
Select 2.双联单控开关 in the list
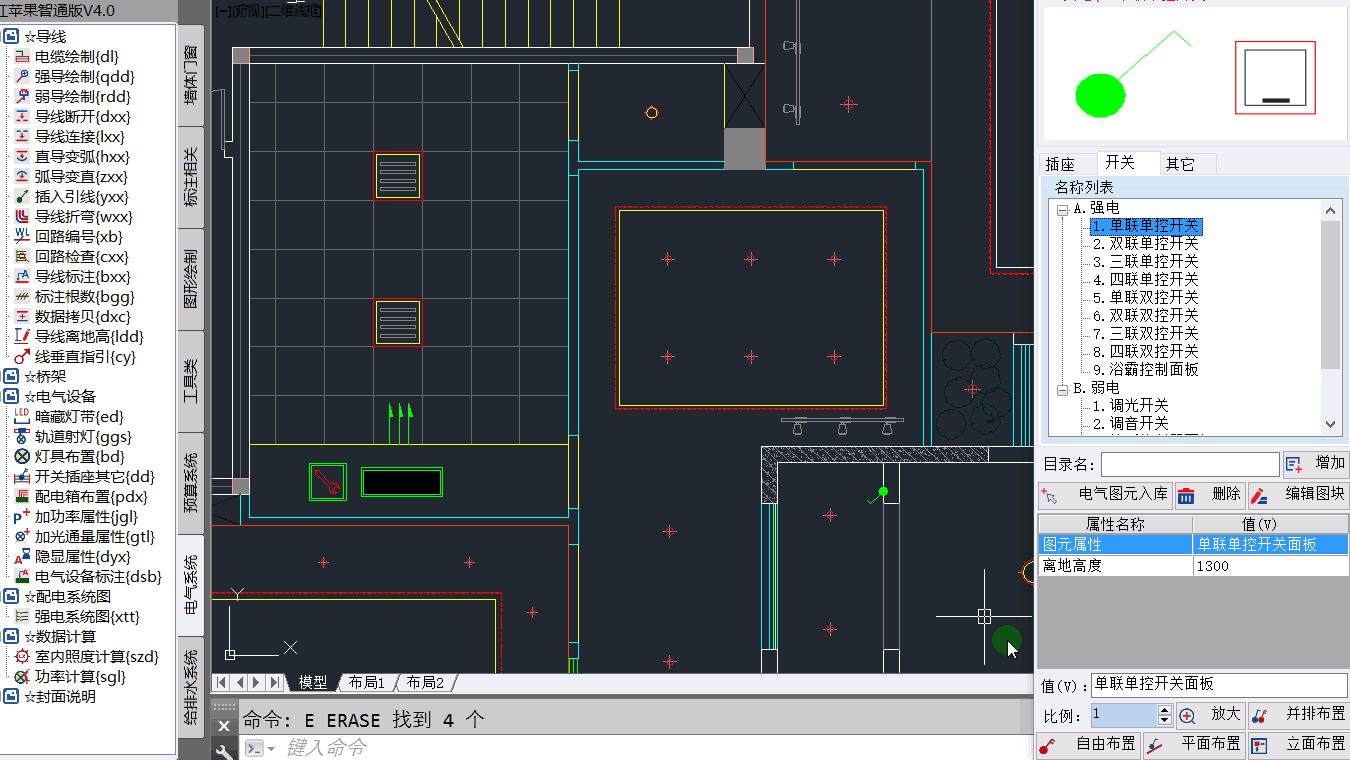tap(1145, 244)
